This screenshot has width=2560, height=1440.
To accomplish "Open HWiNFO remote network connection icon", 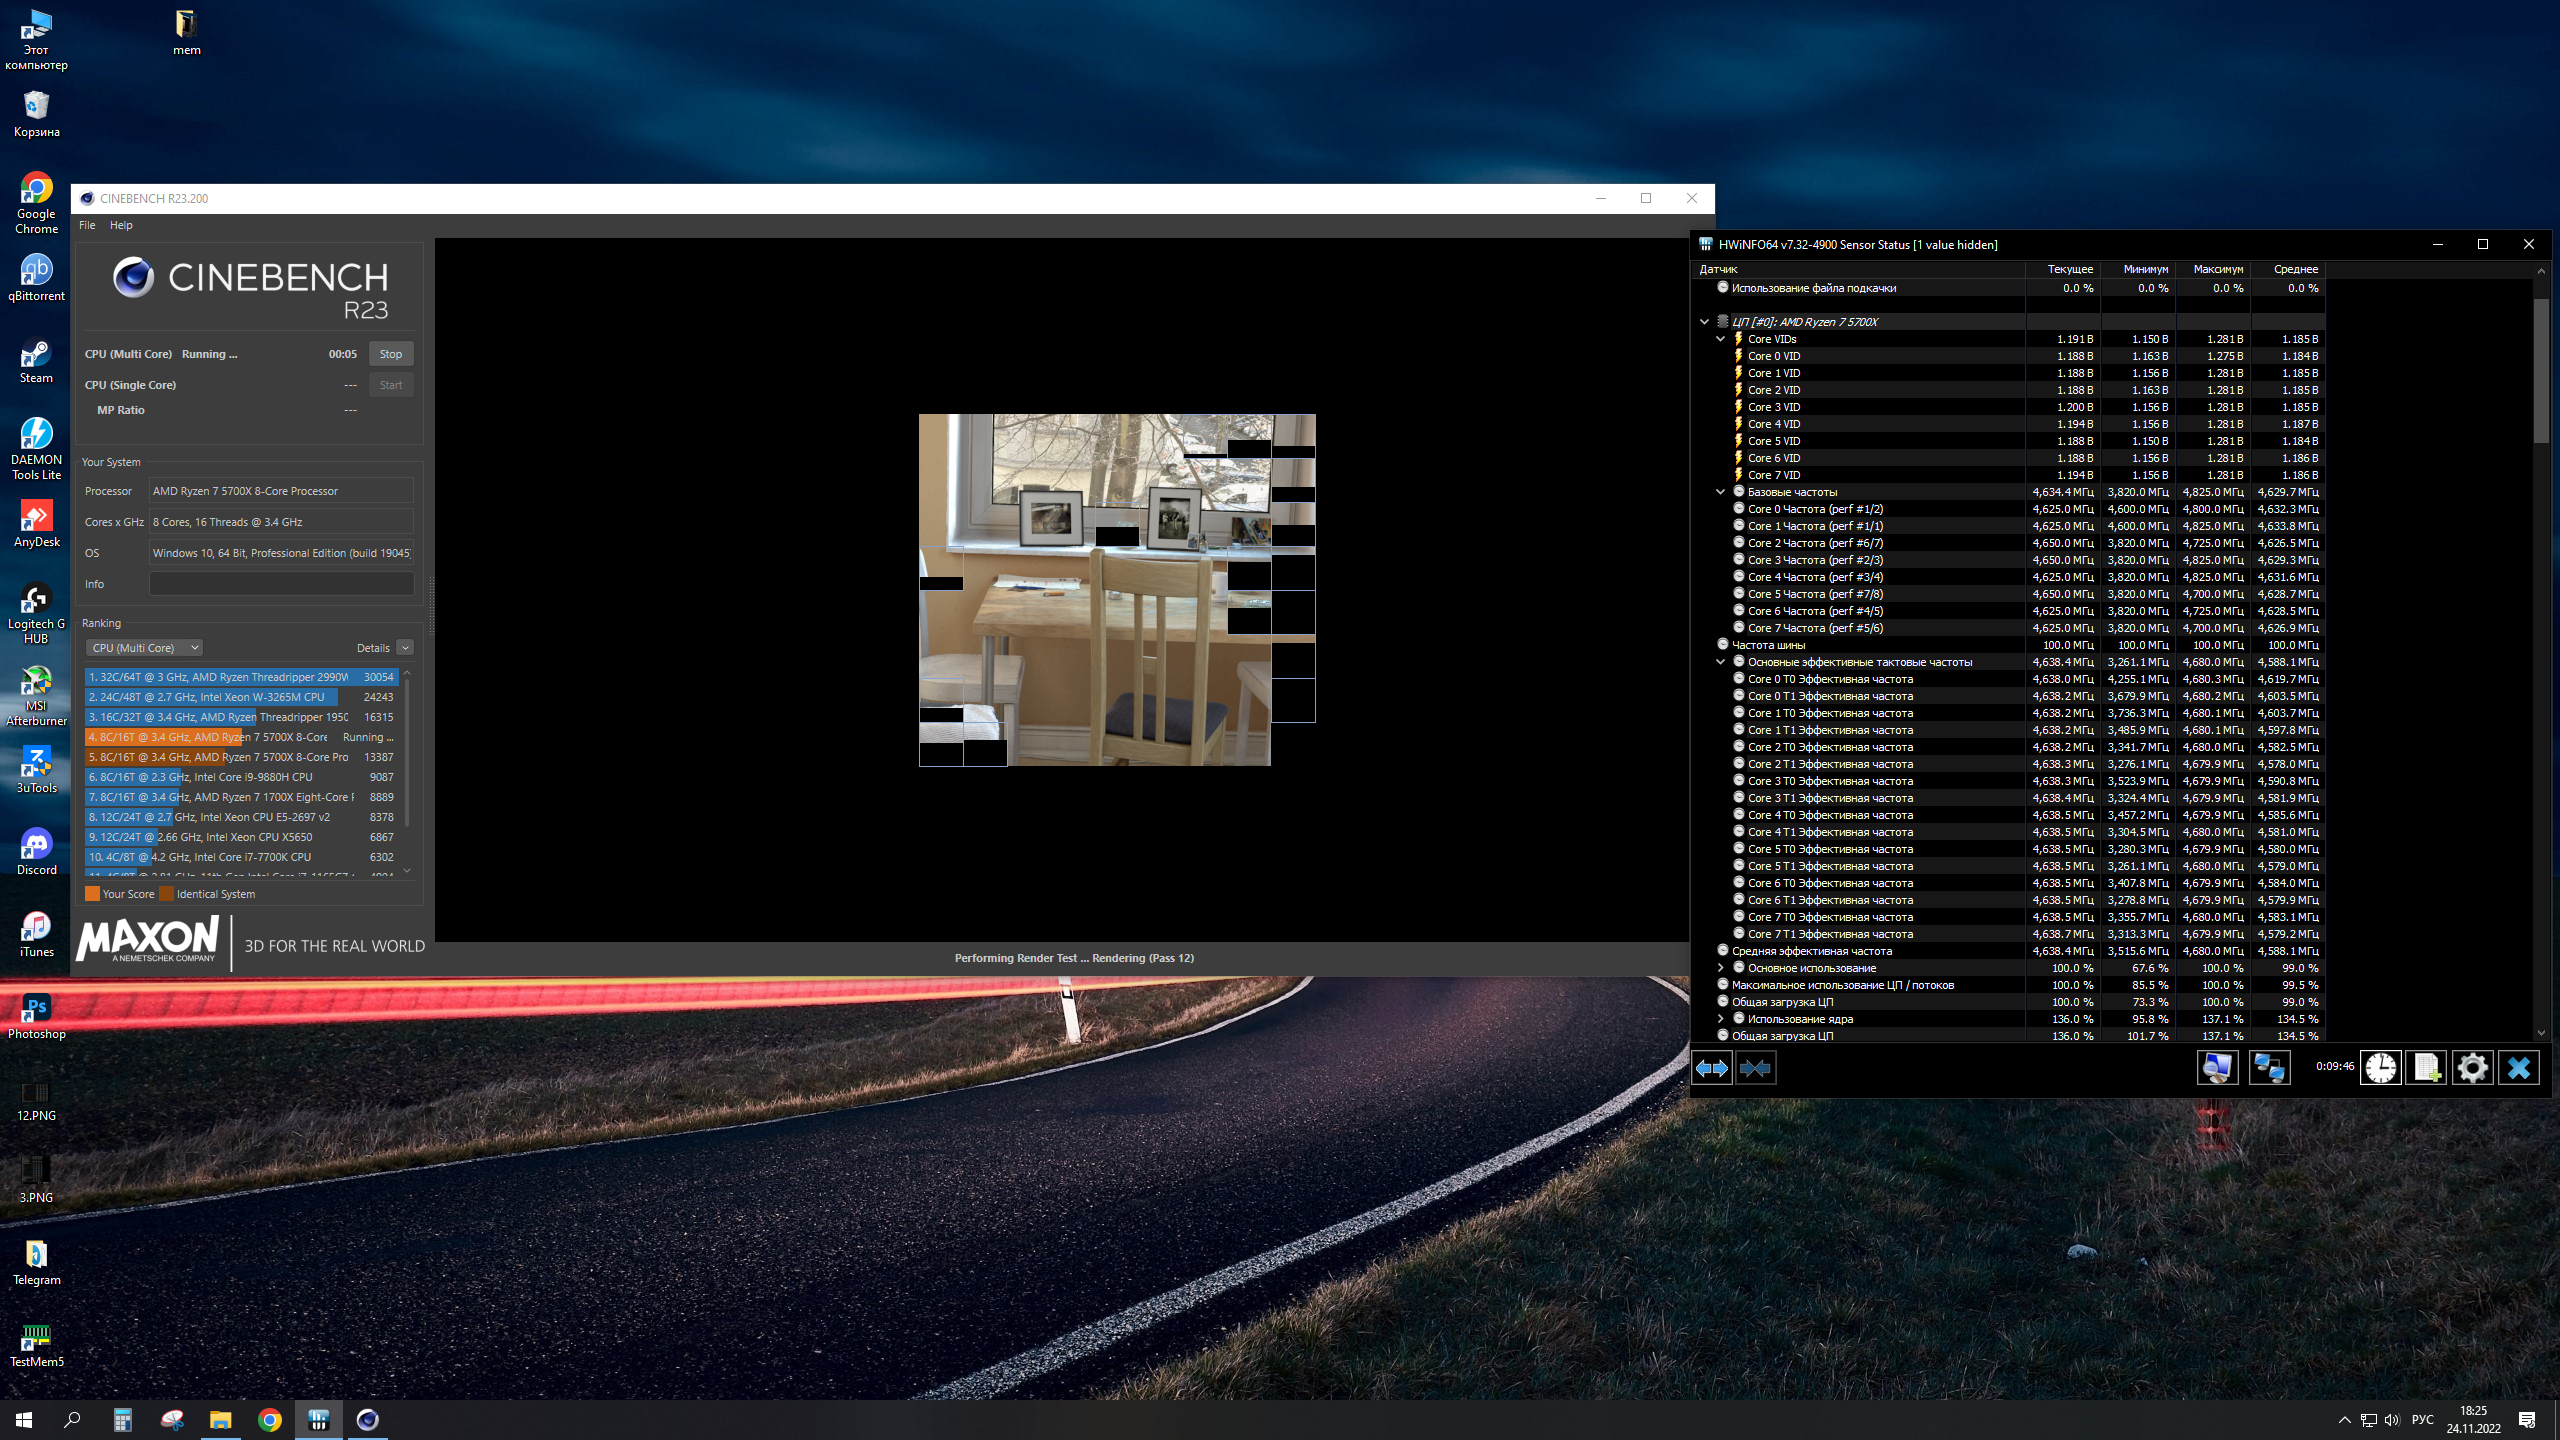I will [2269, 1068].
